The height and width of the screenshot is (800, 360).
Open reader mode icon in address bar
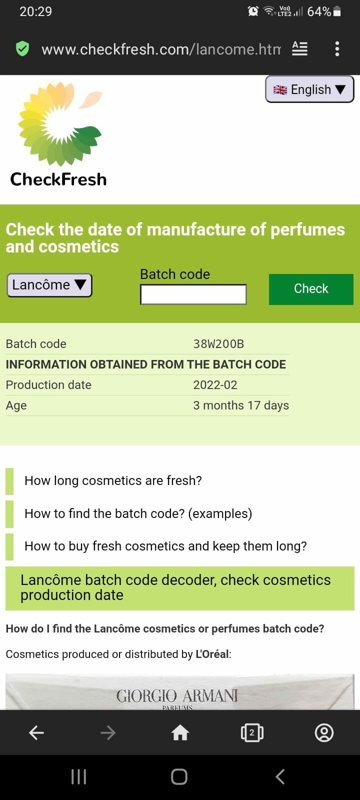point(299,49)
